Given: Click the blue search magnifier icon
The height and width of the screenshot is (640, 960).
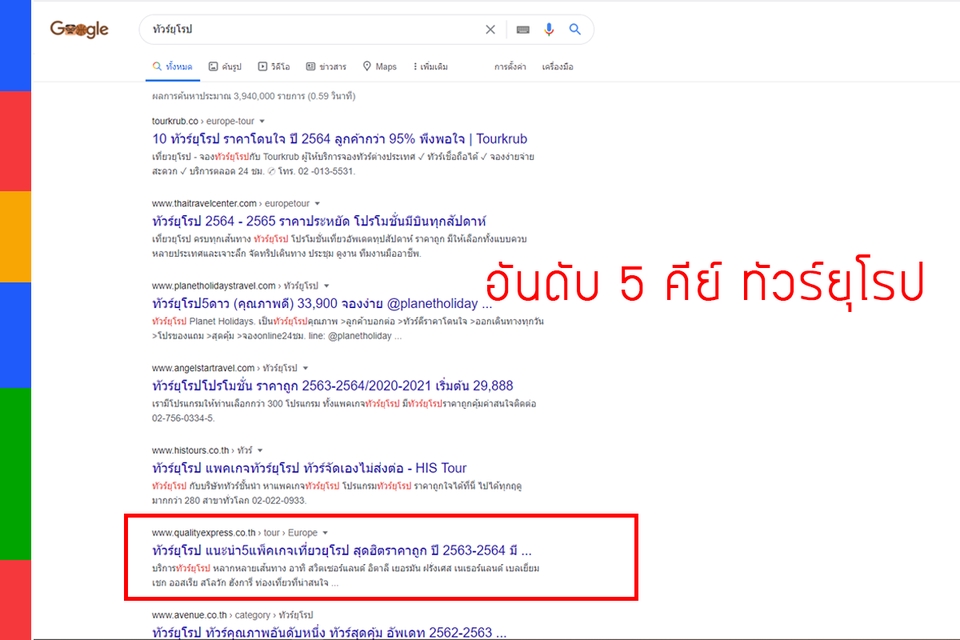Looking at the screenshot, I should pos(575,29).
